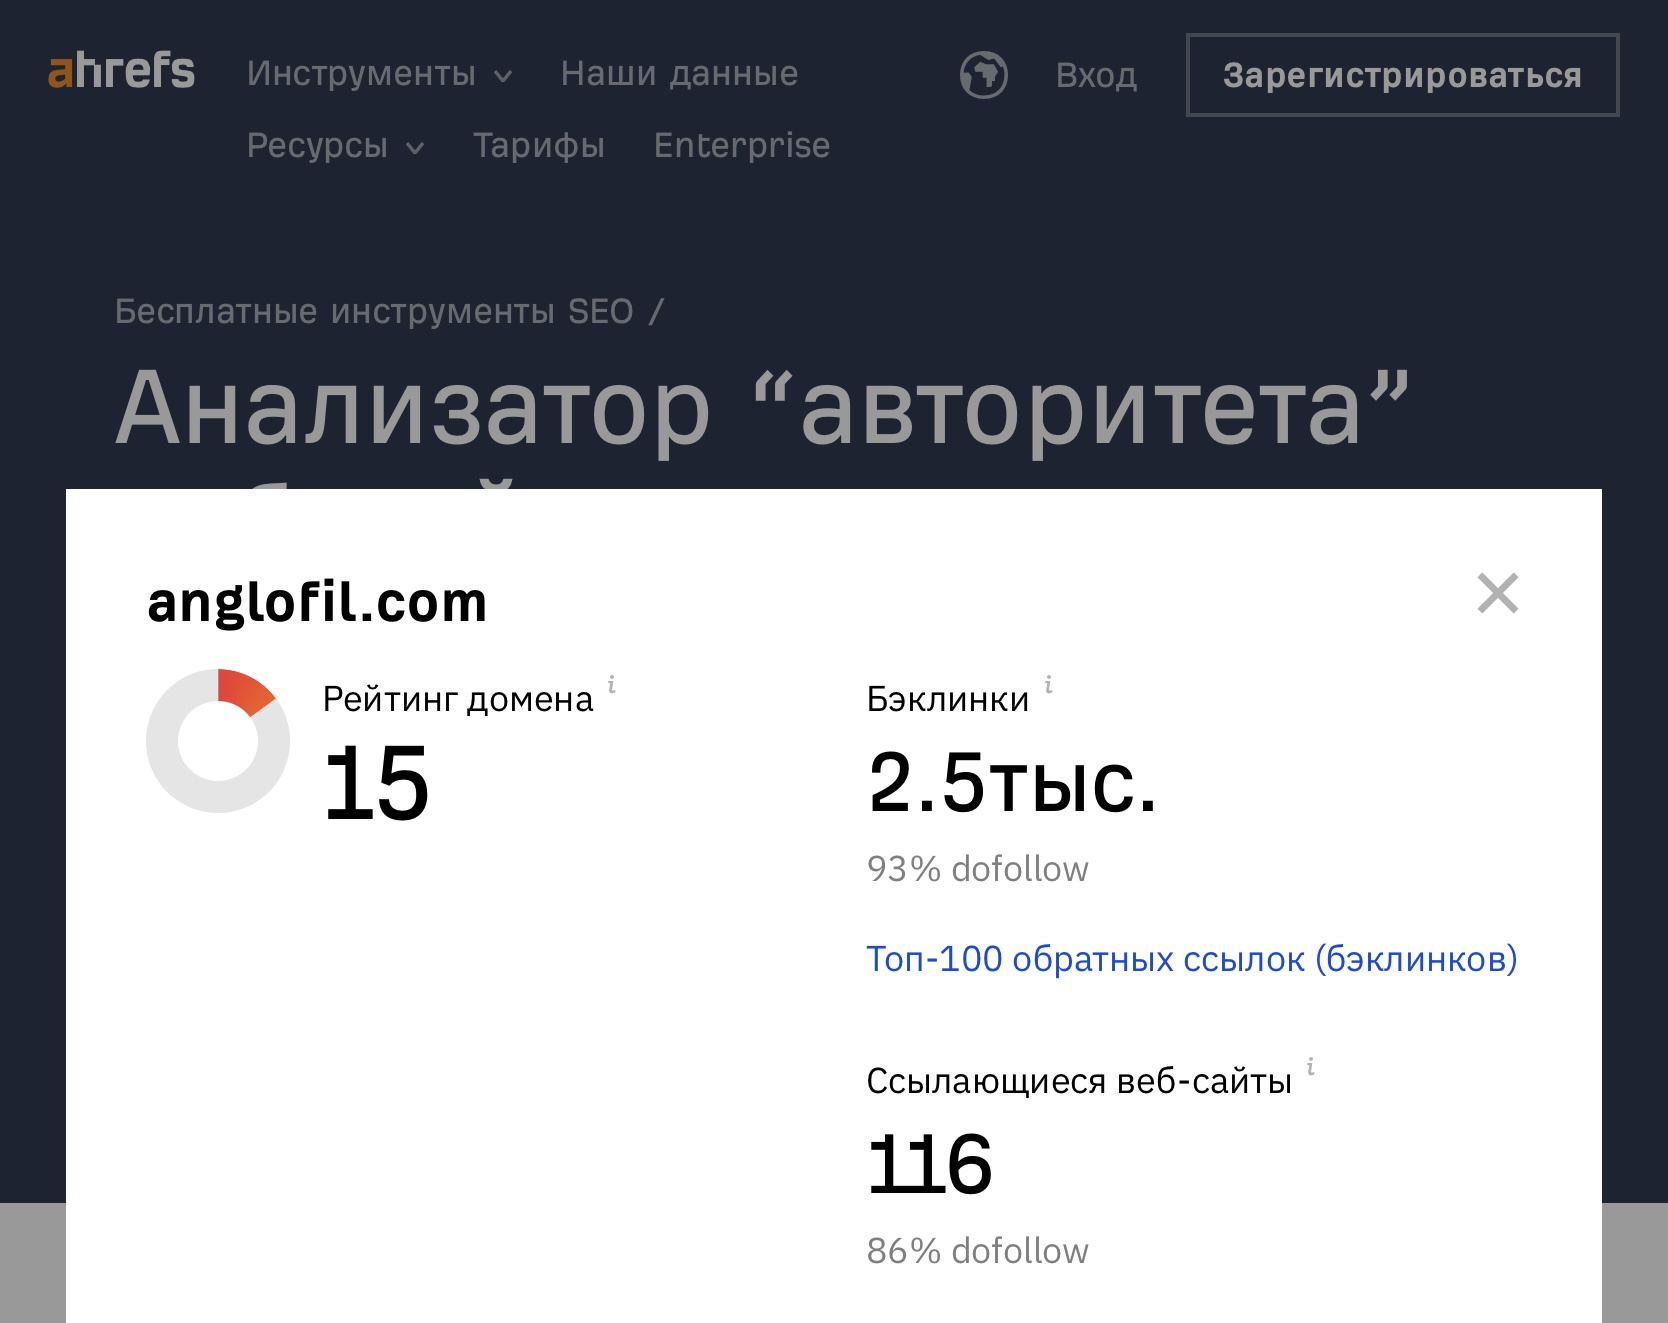This screenshot has height=1323, width=1668.
Task: Open the Тарифы page
Action: [x=539, y=146]
